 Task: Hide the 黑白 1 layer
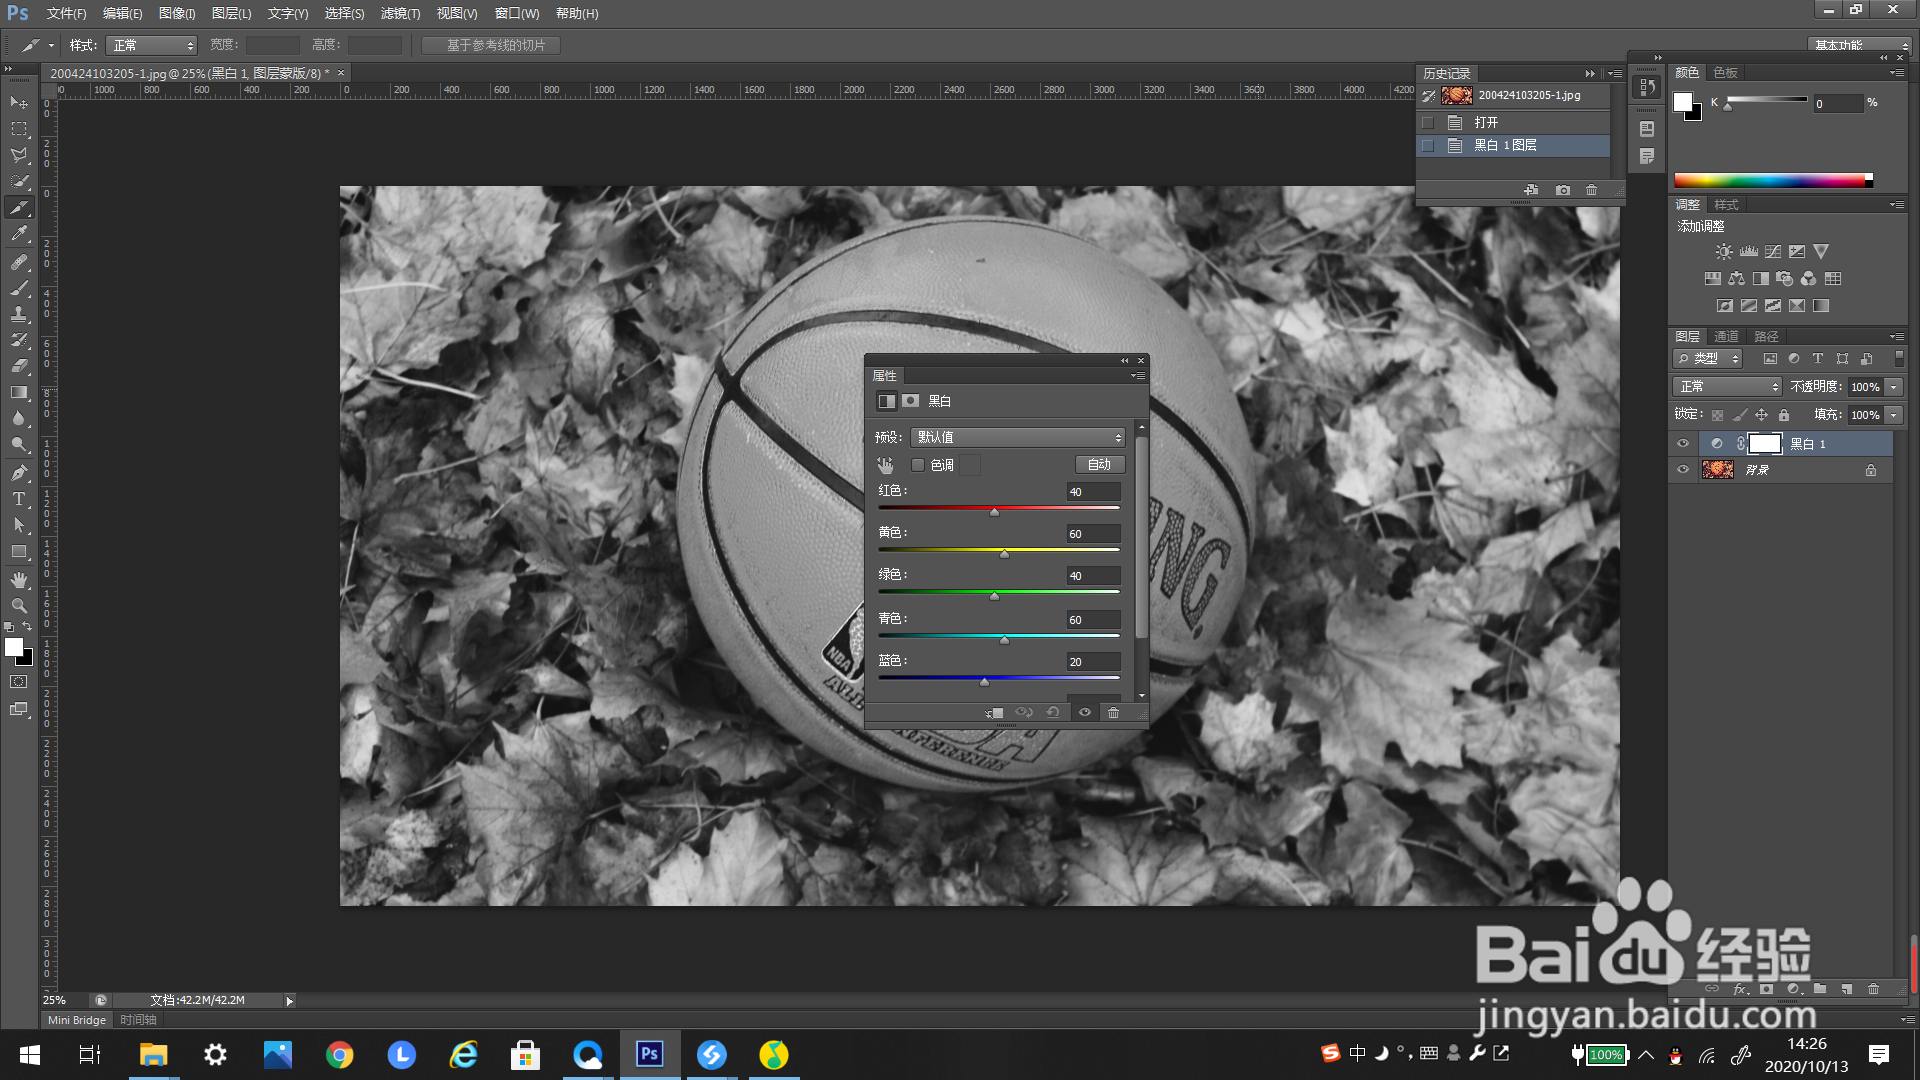(x=1683, y=444)
